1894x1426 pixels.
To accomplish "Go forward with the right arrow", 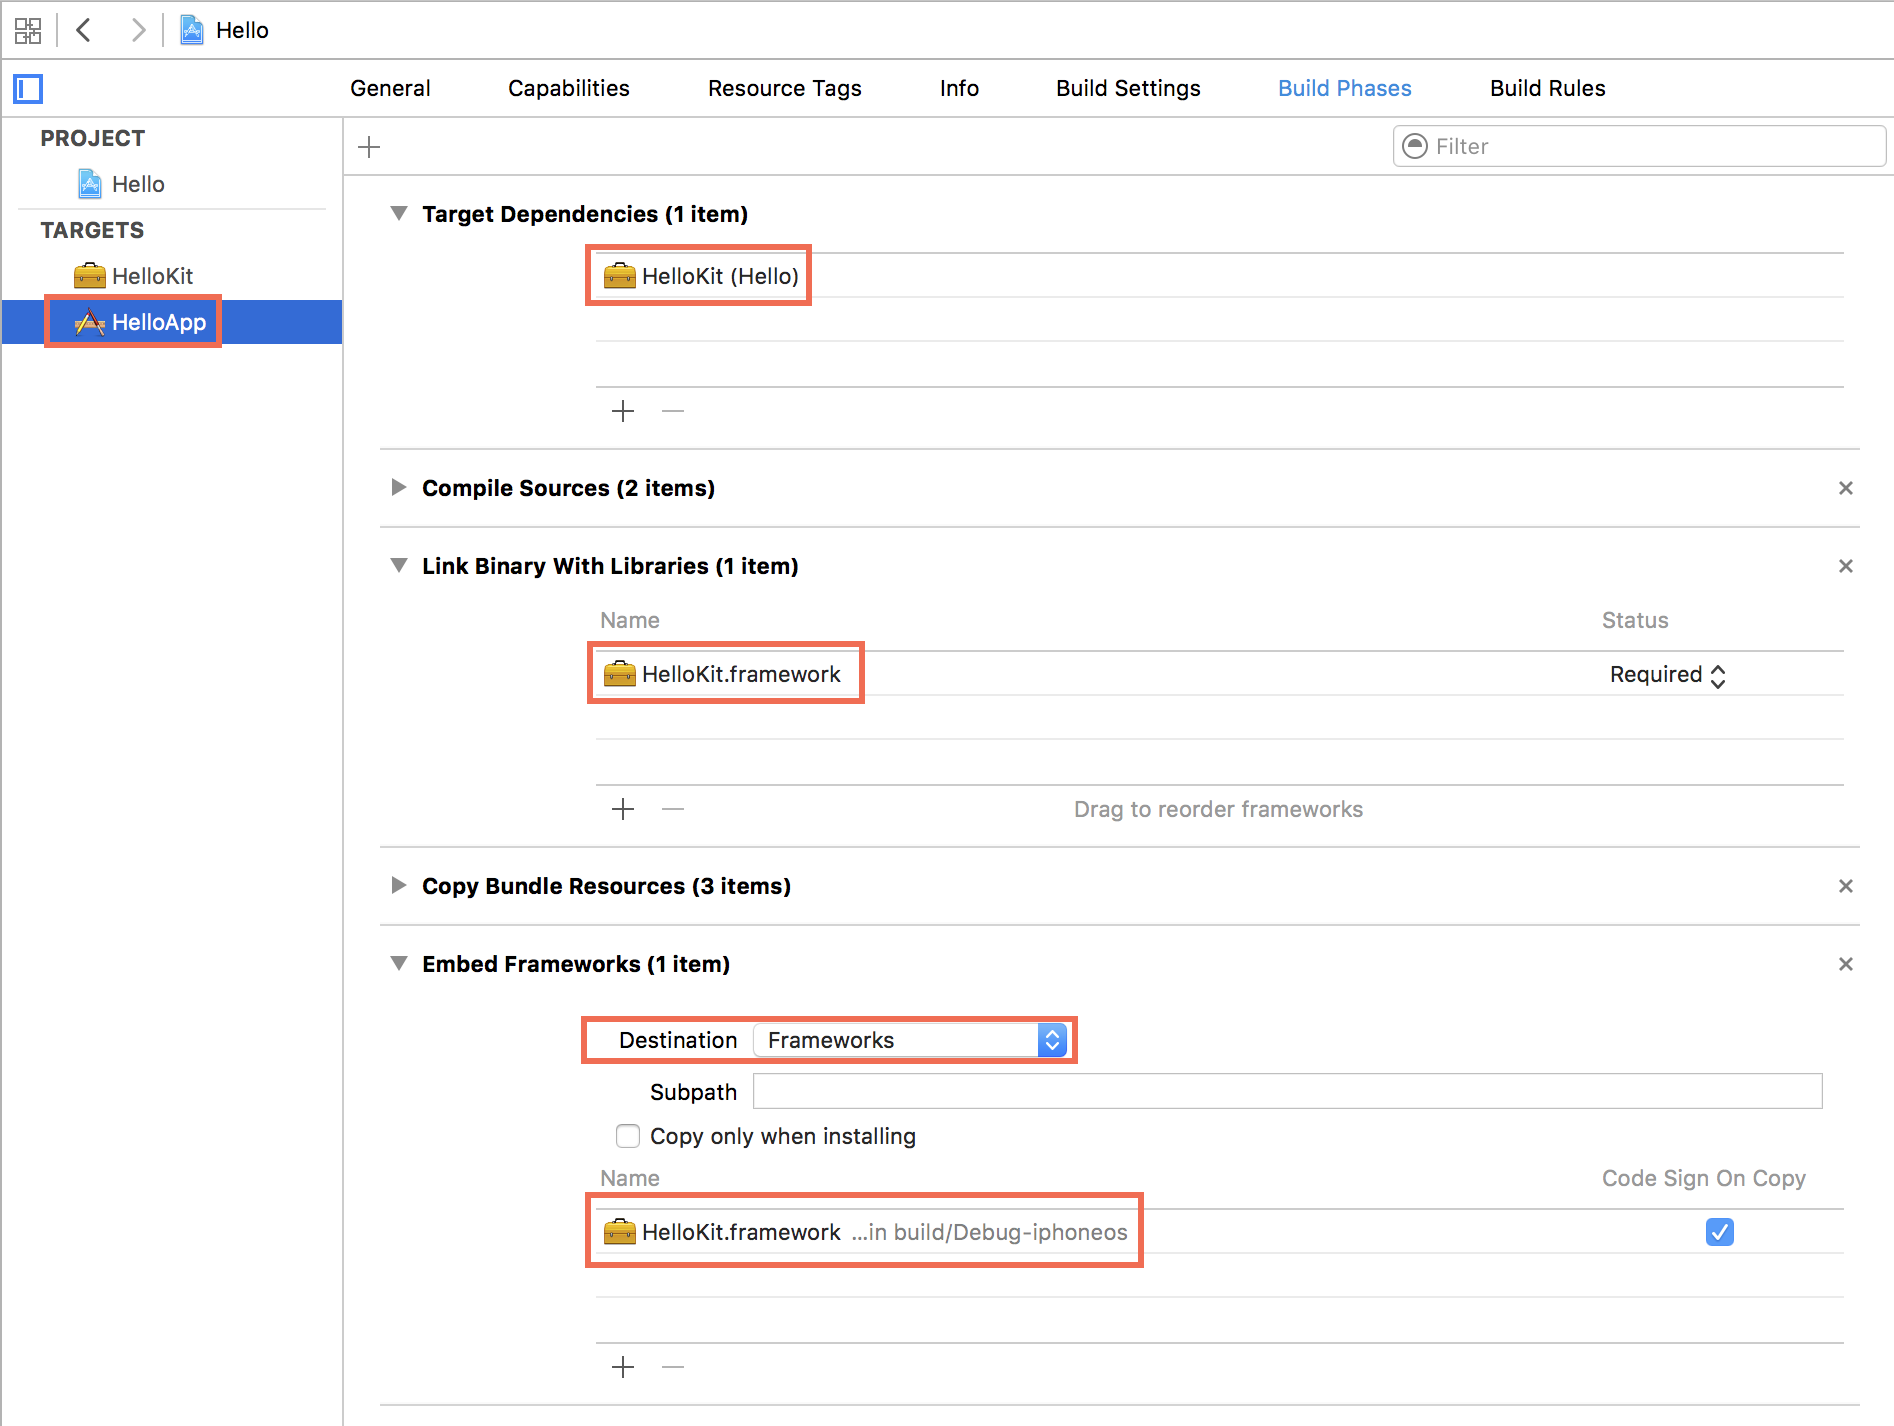I will click(x=138, y=31).
